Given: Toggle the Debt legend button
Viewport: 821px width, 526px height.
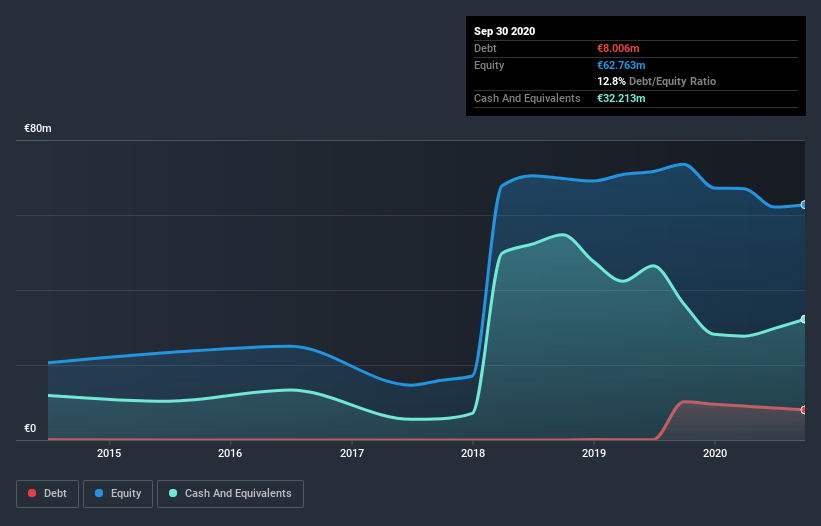Looking at the screenshot, I should (x=47, y=494).
